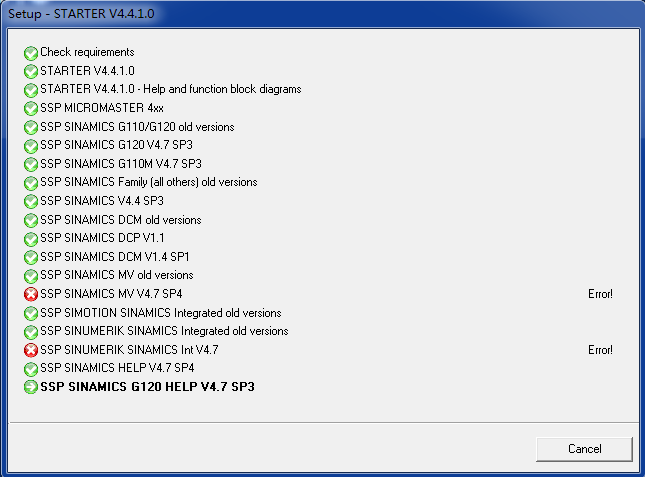This screenshot has height=477, width=645.
Task: Select SSP SINAMICS G120 V4.7 SP3 entry
Action: pyautogui.click(x=116, y=145)
